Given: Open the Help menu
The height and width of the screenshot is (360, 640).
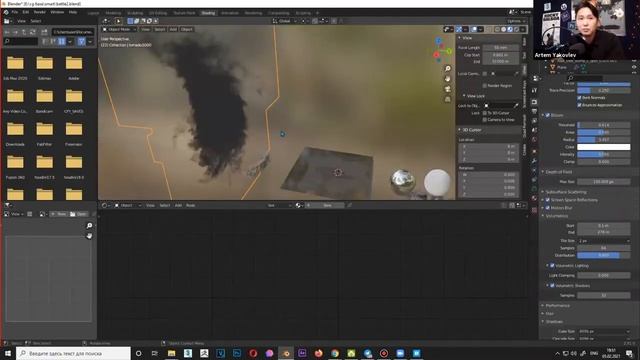Looking at the screenshot, I should tap(73, 12).
